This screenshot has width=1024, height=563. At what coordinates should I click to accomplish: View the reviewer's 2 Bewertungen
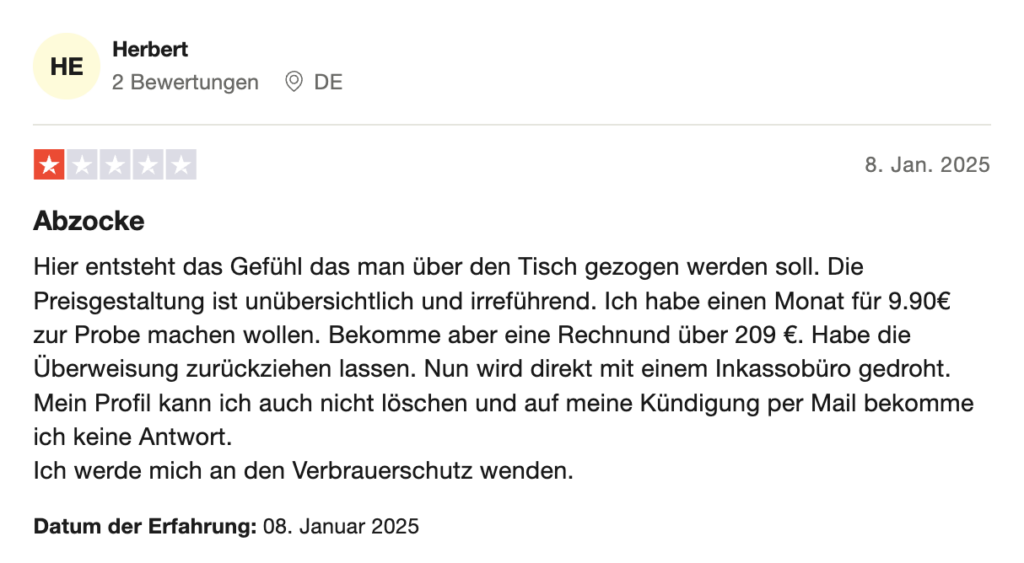(x=185, y=82)
